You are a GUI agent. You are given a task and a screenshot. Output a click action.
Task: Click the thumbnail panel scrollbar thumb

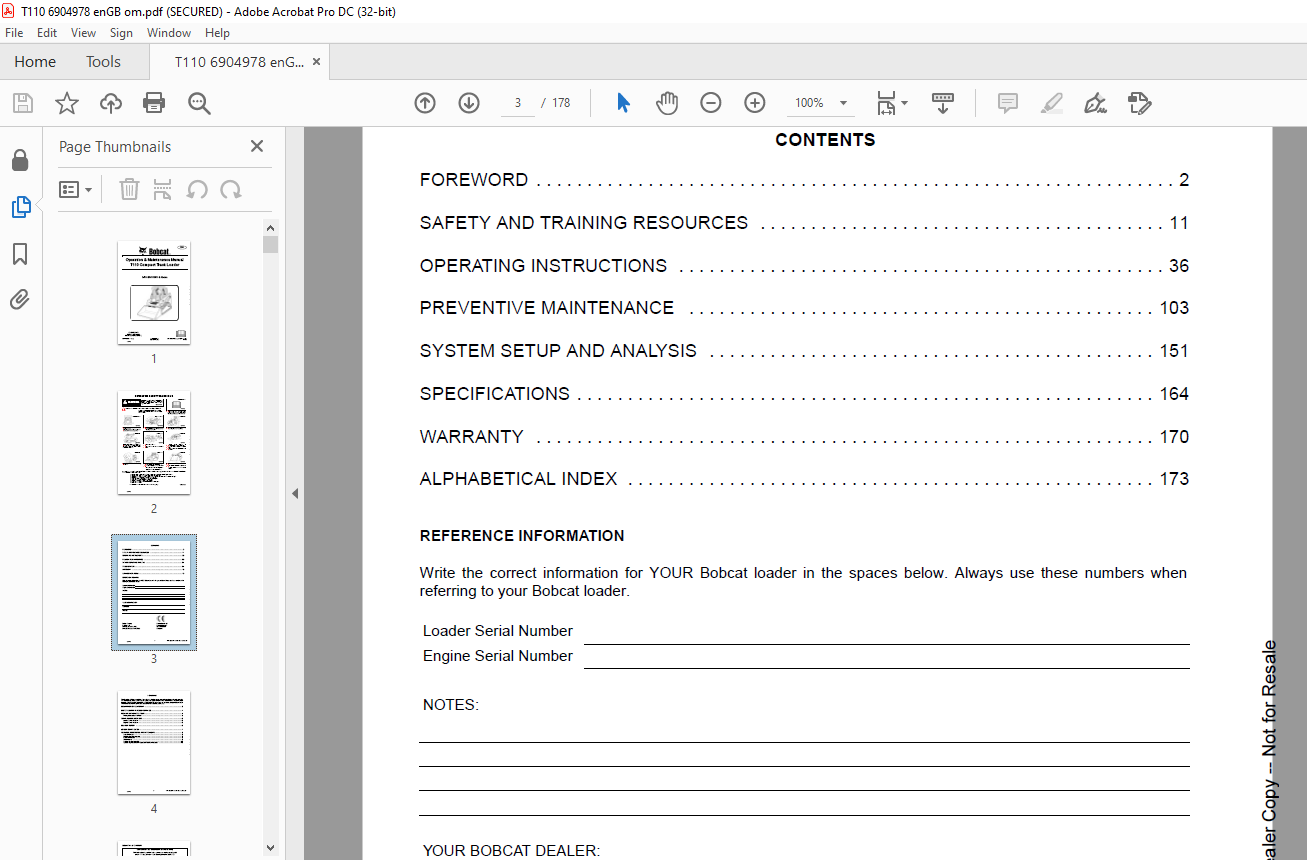tap(270, 244)
